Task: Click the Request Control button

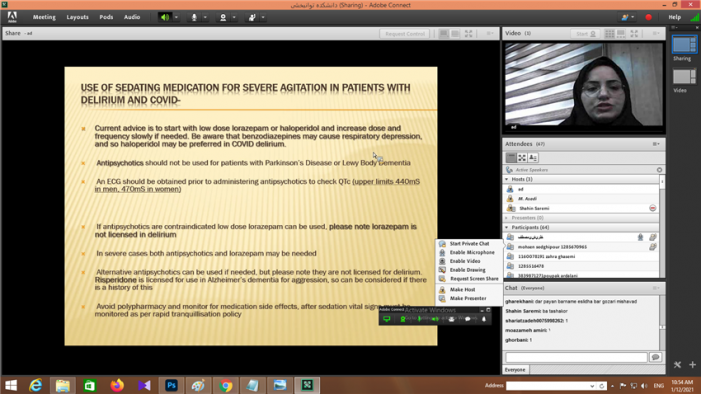Action: (405, 34)
